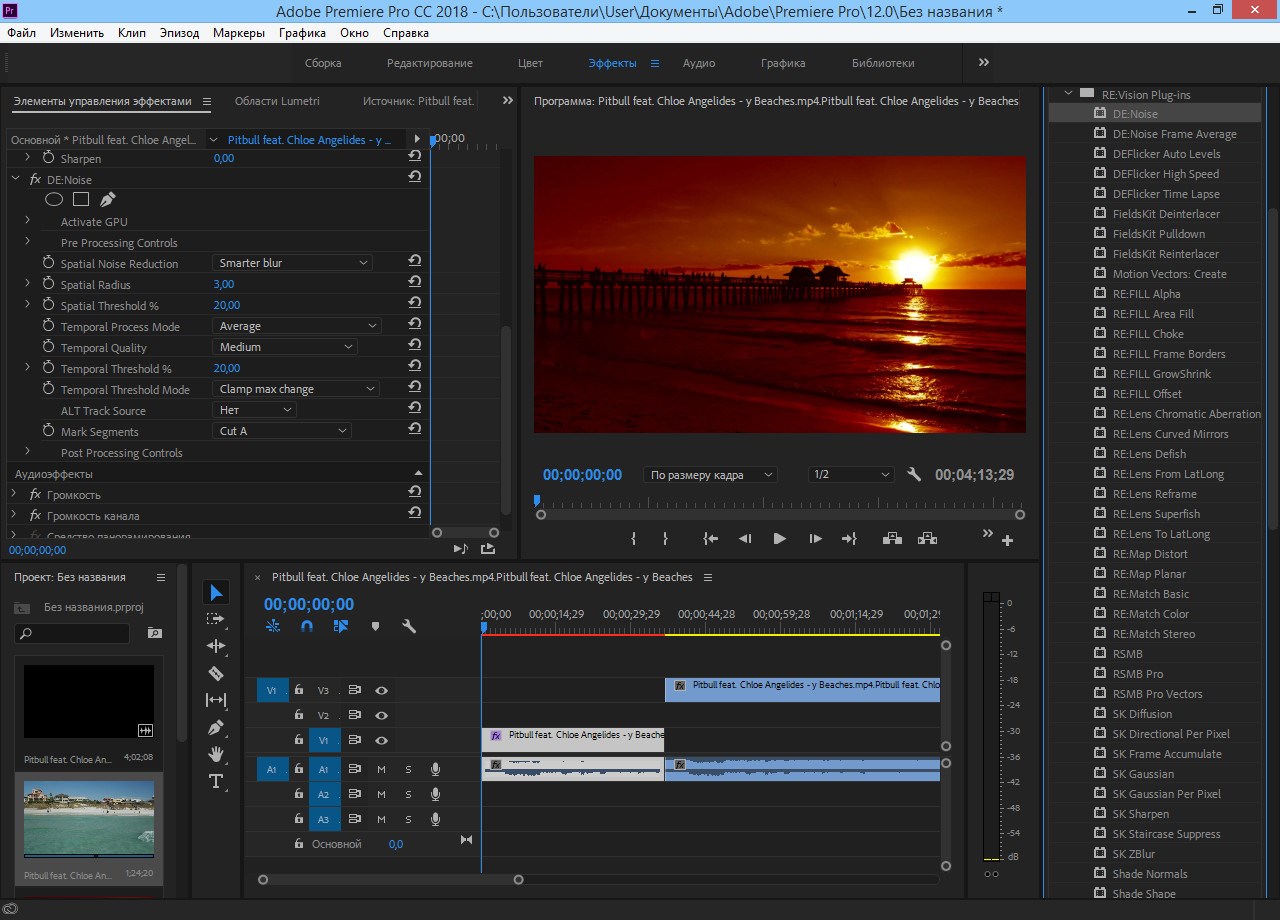Toggle animation stopwatch for Spatial Threshold %

pos(49,305)
